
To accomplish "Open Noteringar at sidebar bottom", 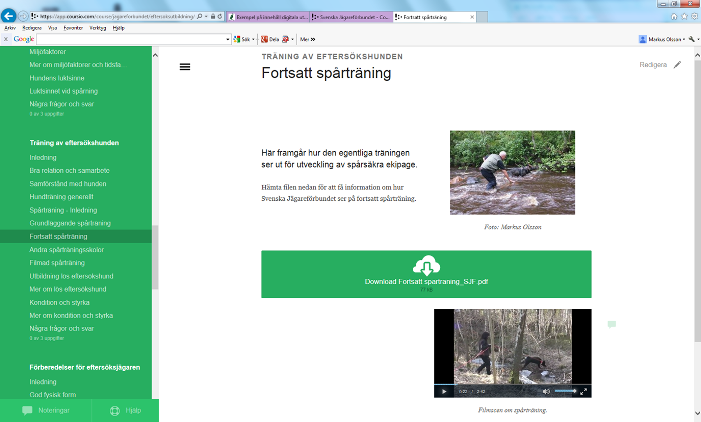I will (46, 410).
